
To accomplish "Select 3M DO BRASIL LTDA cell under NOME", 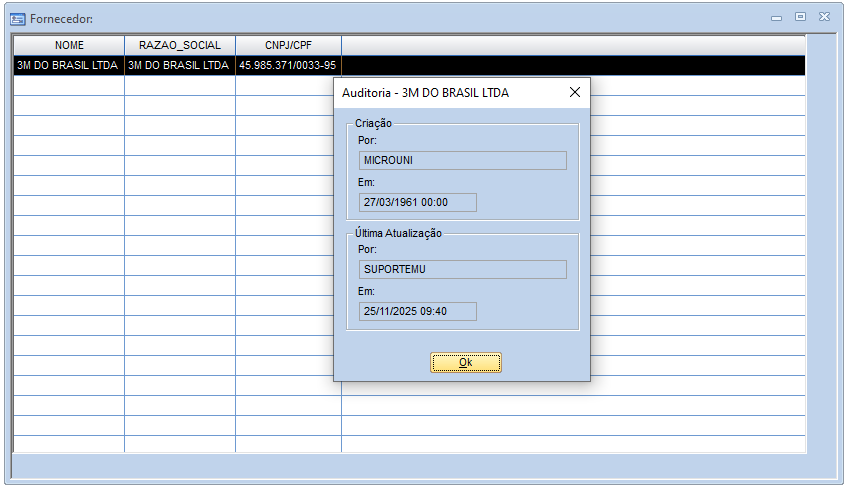I will (68, 66).
